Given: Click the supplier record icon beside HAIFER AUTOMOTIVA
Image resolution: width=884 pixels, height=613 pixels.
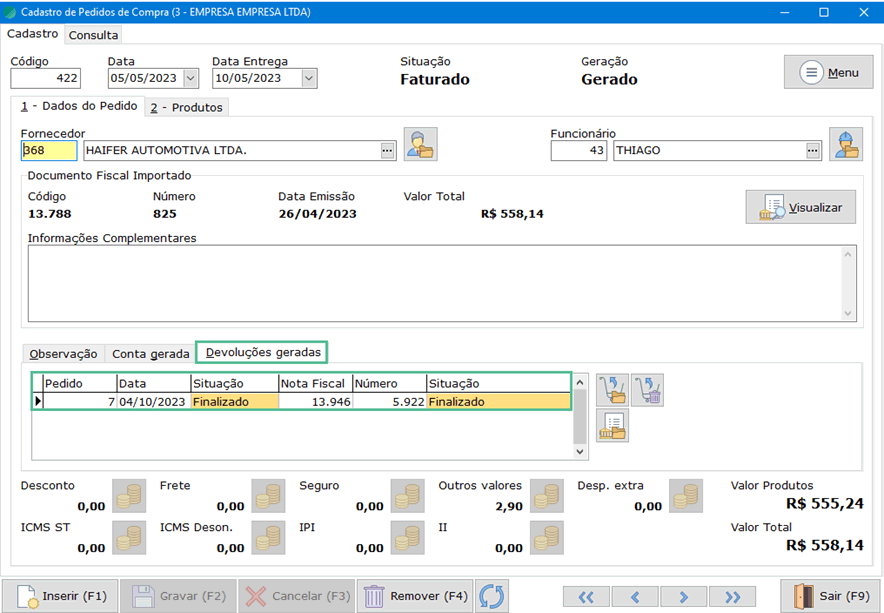Looking at the screenshot, I should click(x=420, y=145).
